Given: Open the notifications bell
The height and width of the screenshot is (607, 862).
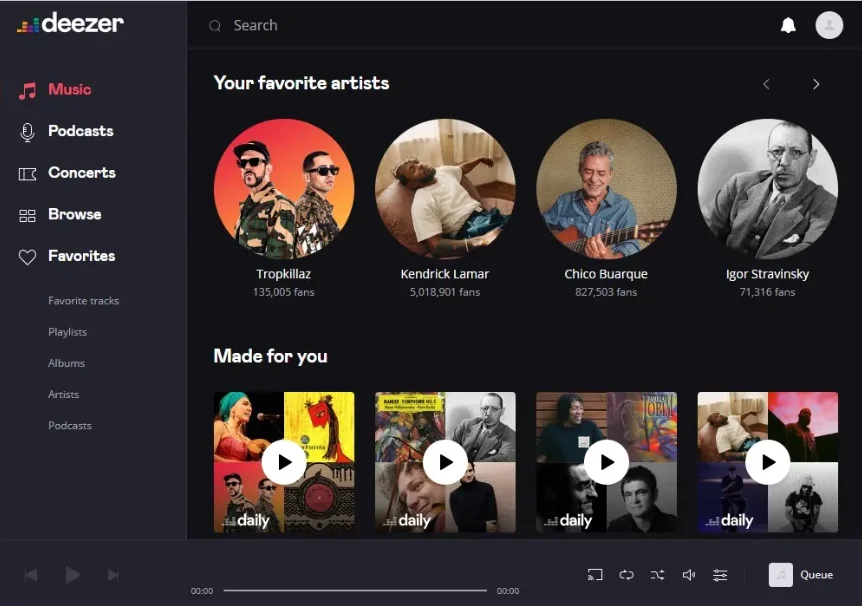Looking at the screenshot, I should 788,25.
